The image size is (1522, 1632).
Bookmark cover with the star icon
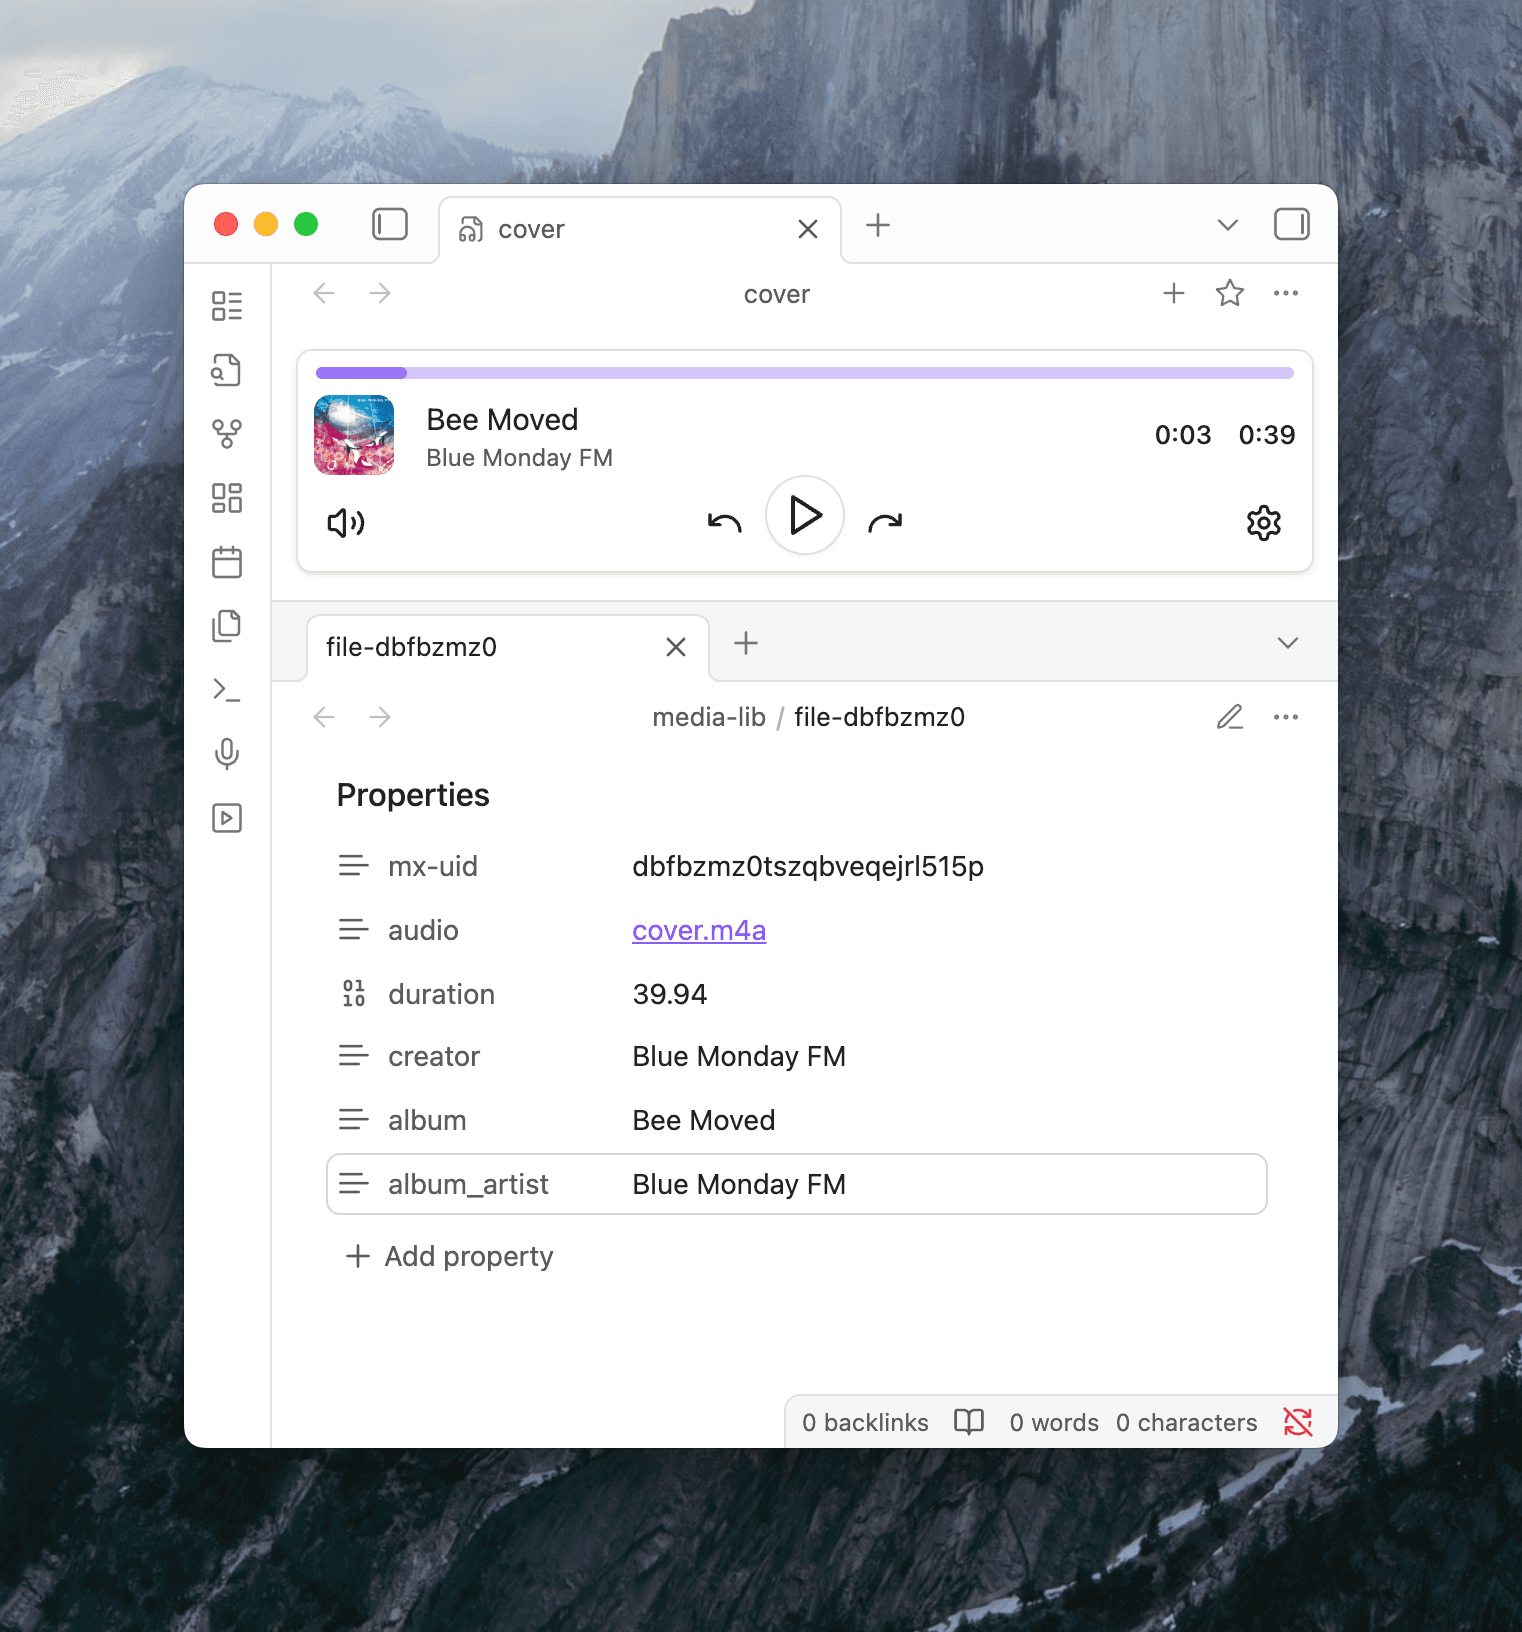pos(1229,294)
